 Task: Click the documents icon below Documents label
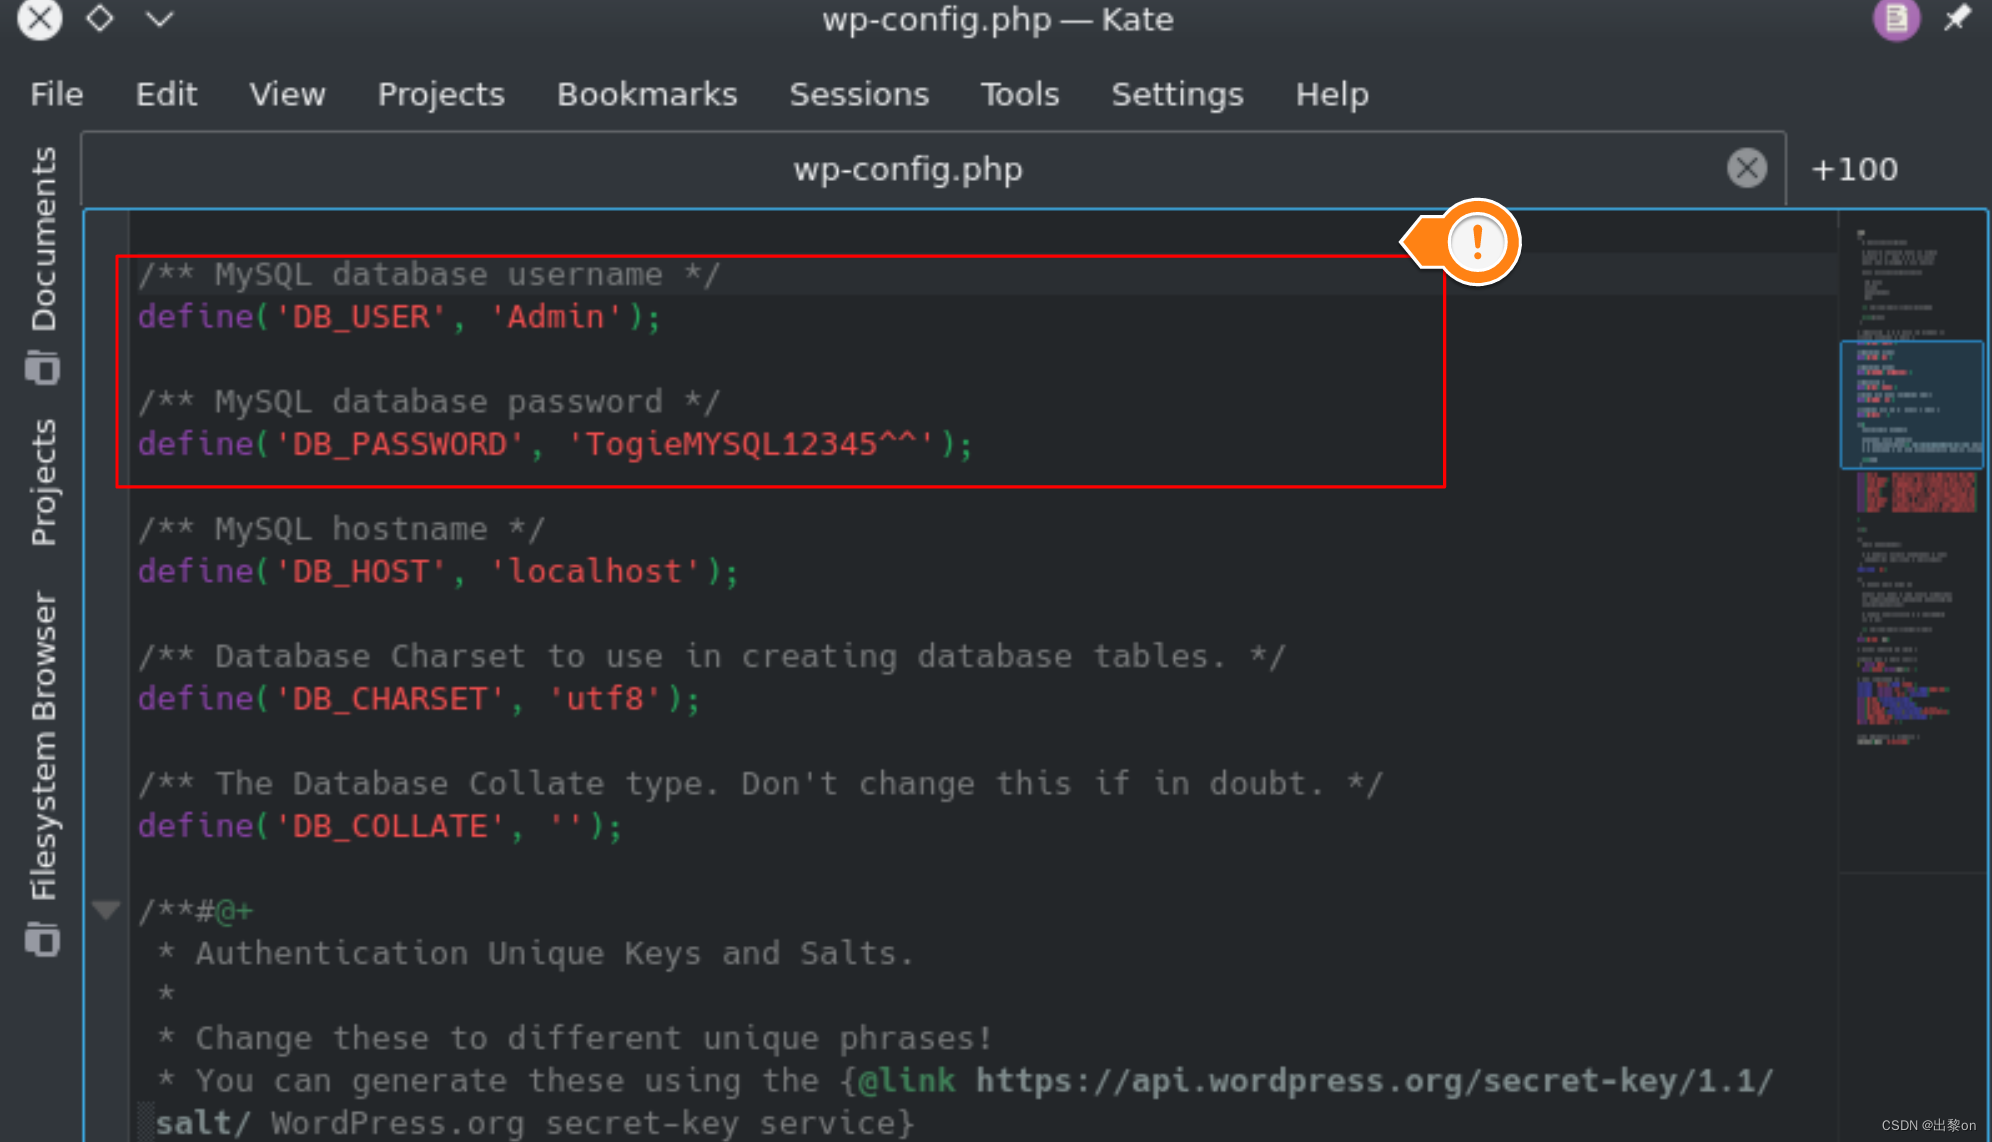click(x=42, y=367)
